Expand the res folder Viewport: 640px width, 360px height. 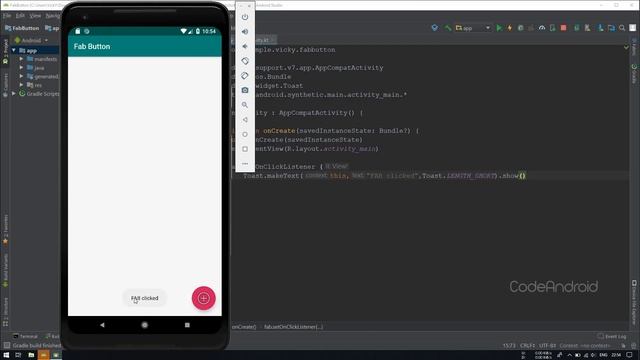click(x=21, y=85)
